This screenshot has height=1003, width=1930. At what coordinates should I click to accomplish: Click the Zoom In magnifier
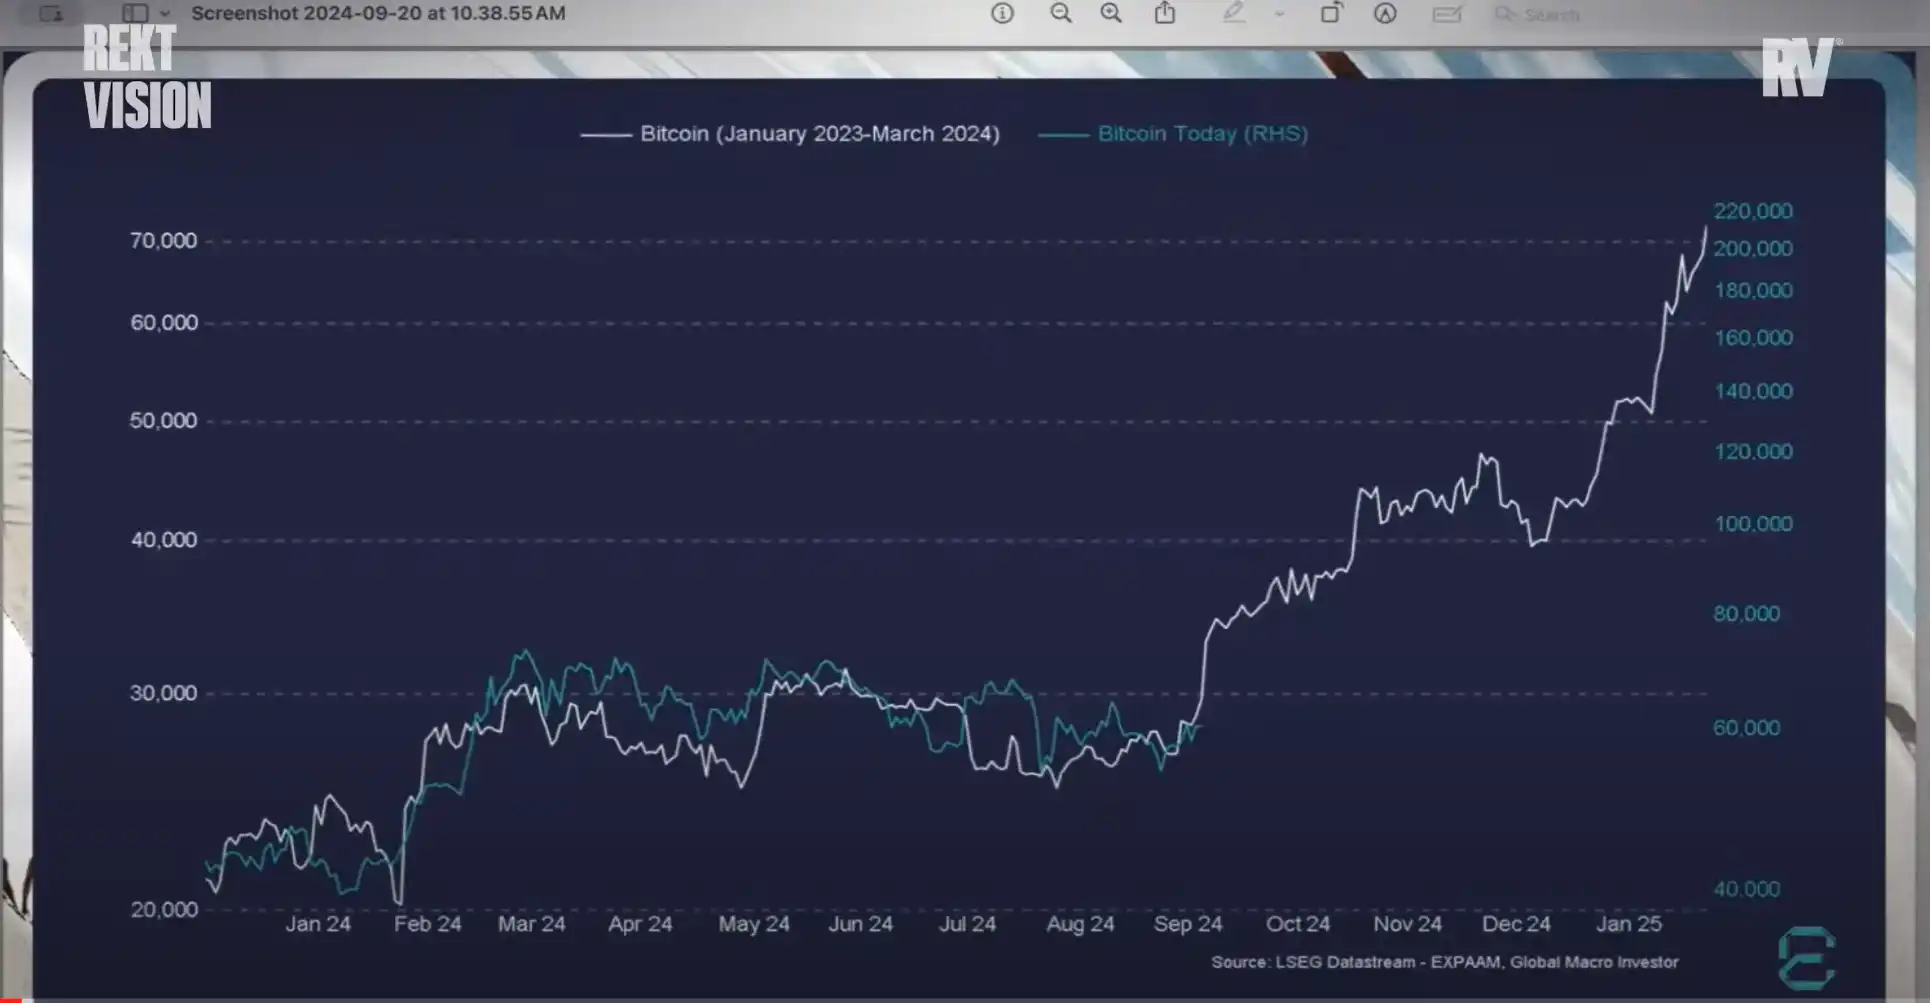point(1111,13)
